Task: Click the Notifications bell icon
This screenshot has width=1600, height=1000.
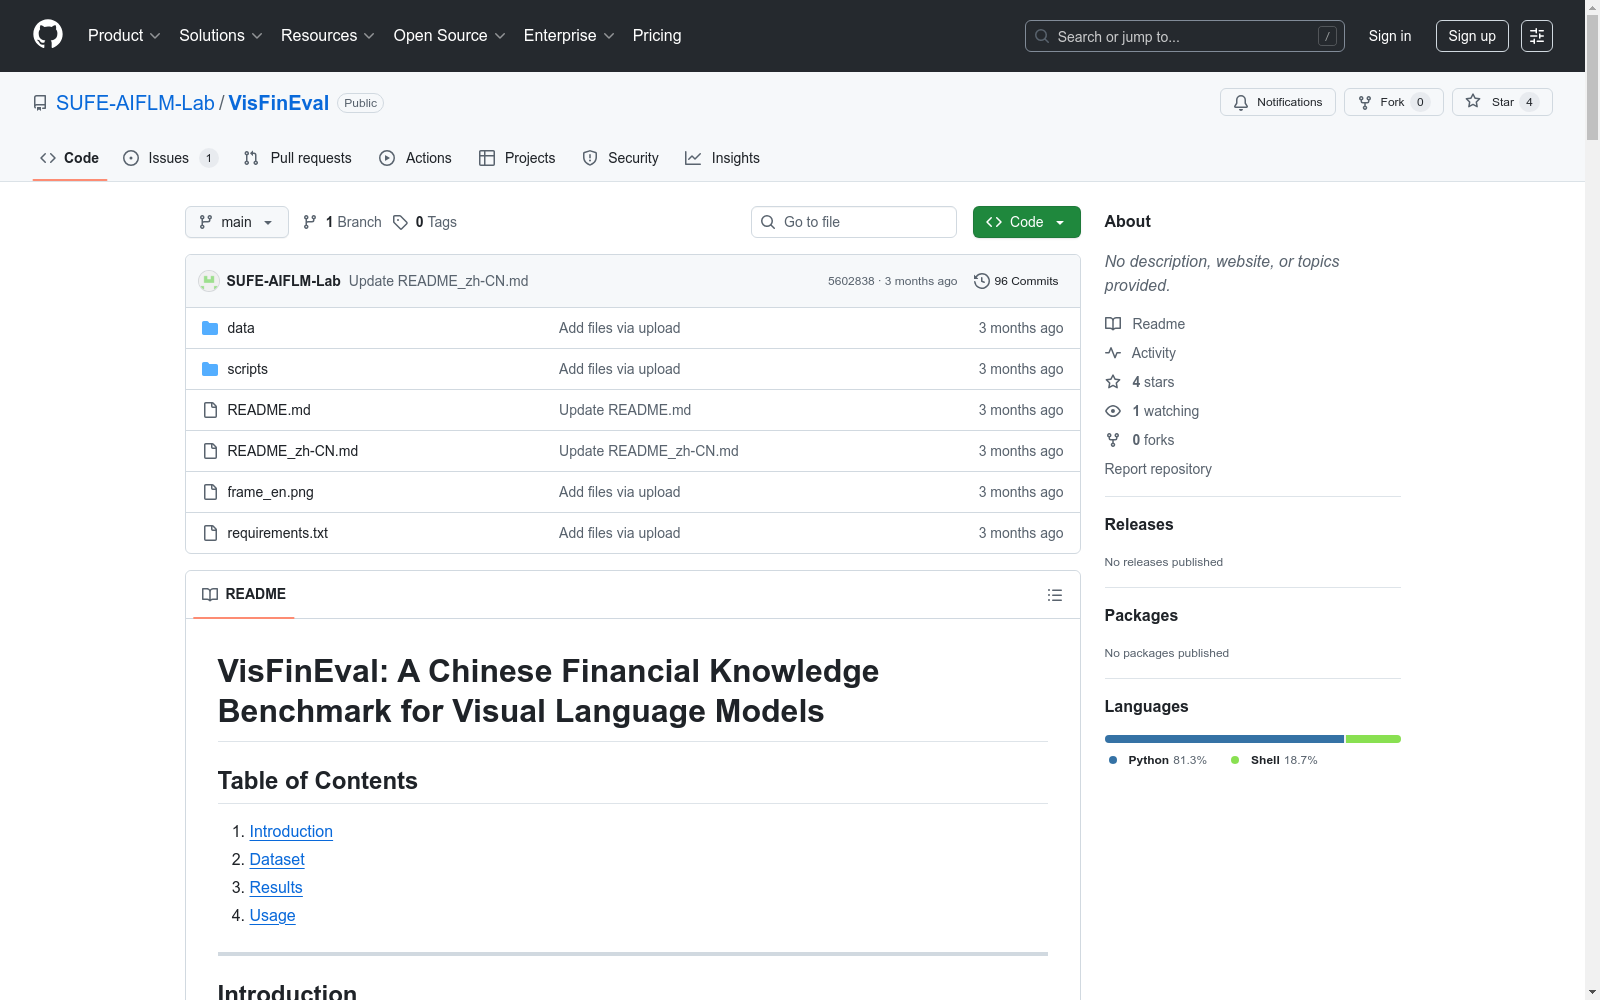Action: point(1241,102)
